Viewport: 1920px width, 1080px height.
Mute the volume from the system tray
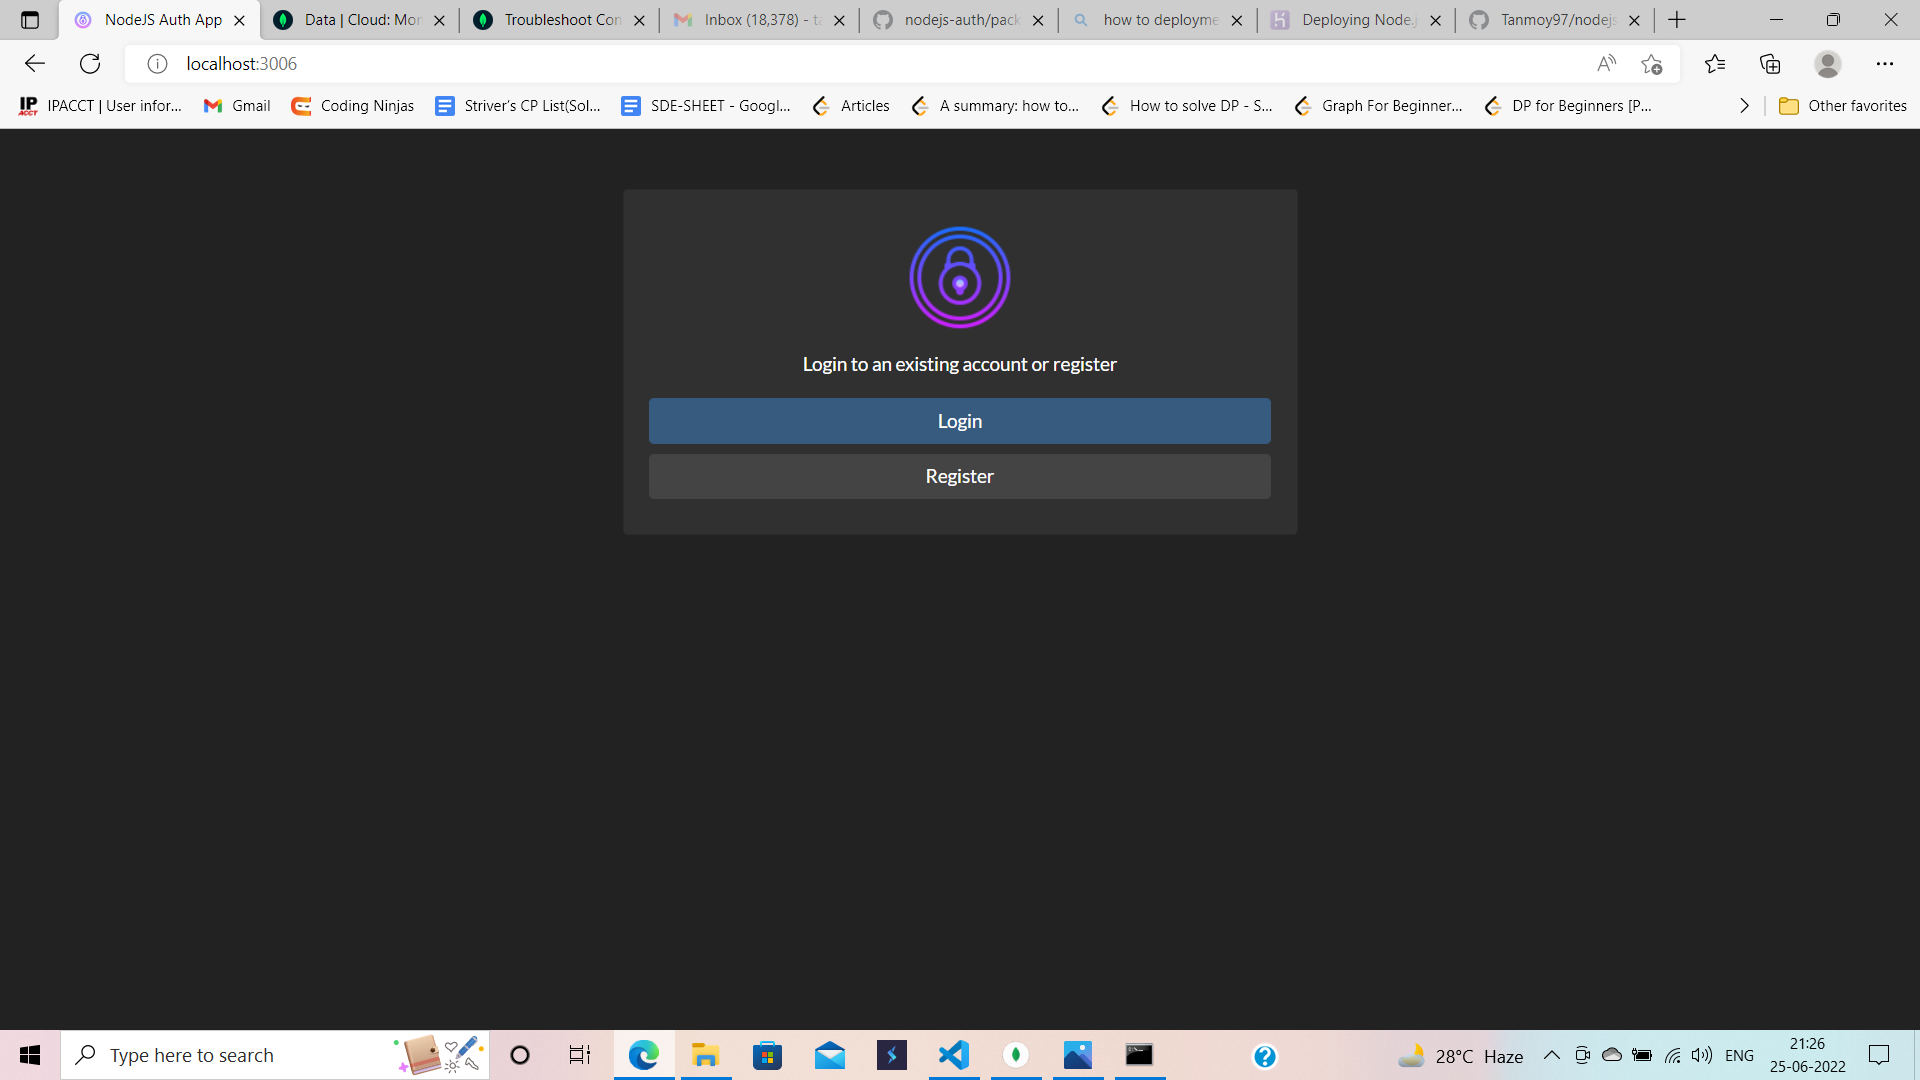click(x=1703, y=1055)
